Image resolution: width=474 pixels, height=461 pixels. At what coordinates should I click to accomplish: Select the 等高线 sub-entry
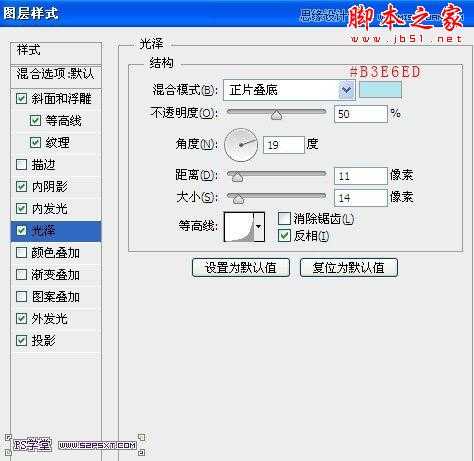tap(64, 121)
